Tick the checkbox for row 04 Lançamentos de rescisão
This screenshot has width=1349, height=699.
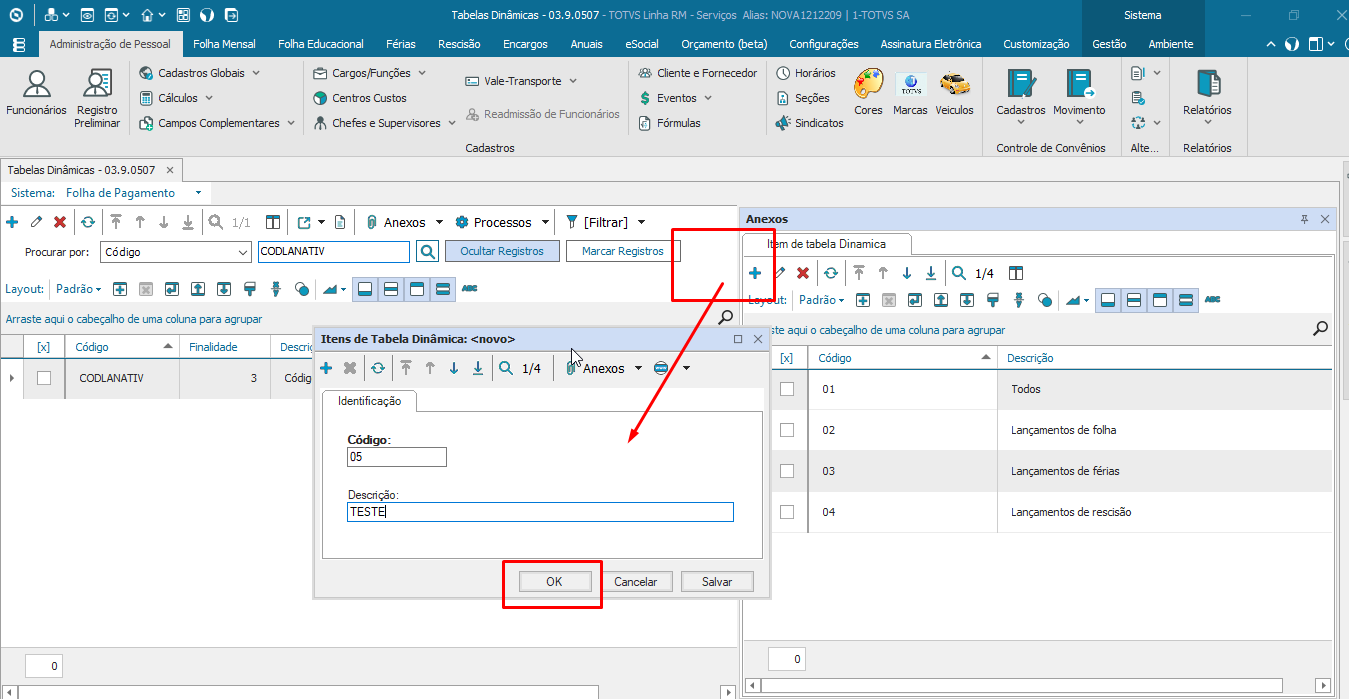tap(787, 512)
